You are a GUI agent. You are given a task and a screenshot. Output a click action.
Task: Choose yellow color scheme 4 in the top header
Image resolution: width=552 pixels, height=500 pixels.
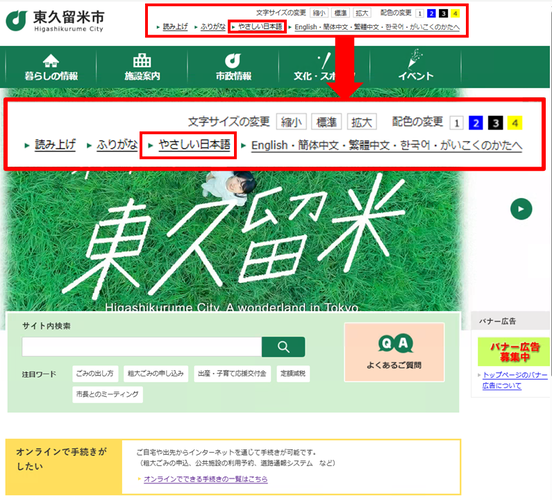[455, 13]
